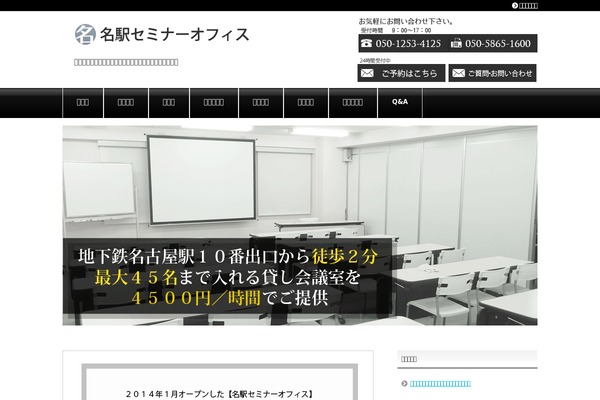The height and width of the screenshot is (400, 600).
Task: Open the Q&A navigation menu item
Action: pyautogui.click(x=400, y=103)
